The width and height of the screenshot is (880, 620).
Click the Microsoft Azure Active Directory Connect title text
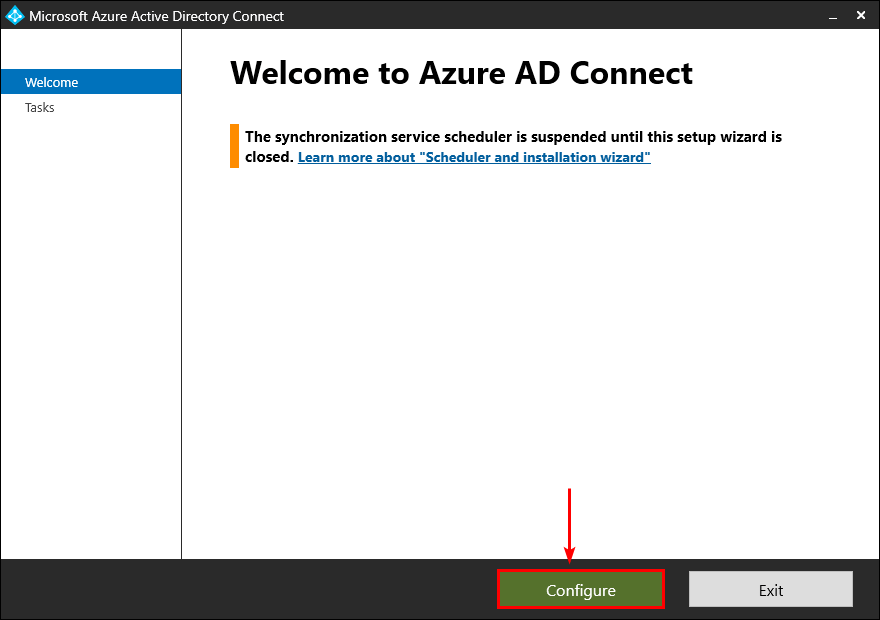[x=157, y=16]
